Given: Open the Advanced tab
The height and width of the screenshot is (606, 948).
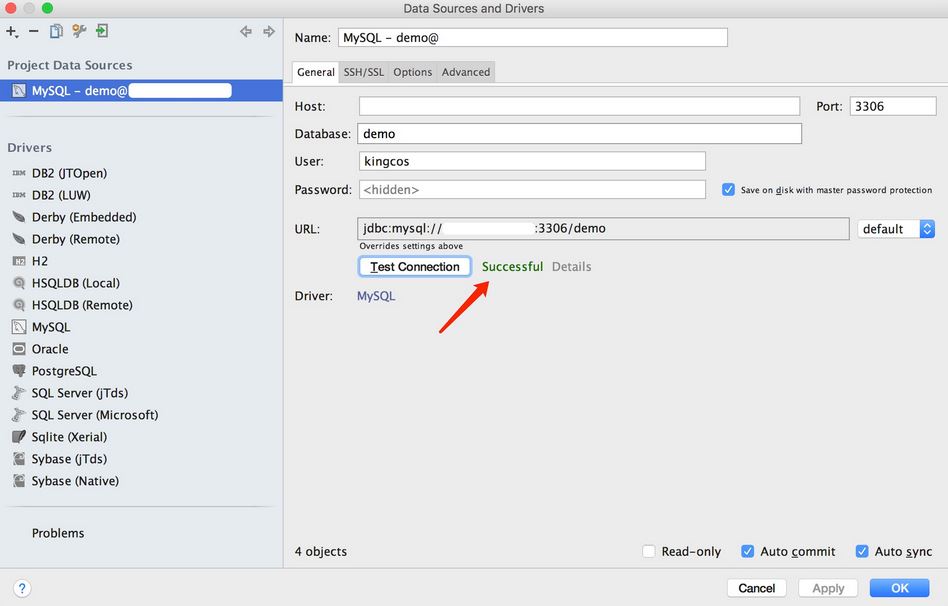Looking at the screenshot, I should point(466,72).
